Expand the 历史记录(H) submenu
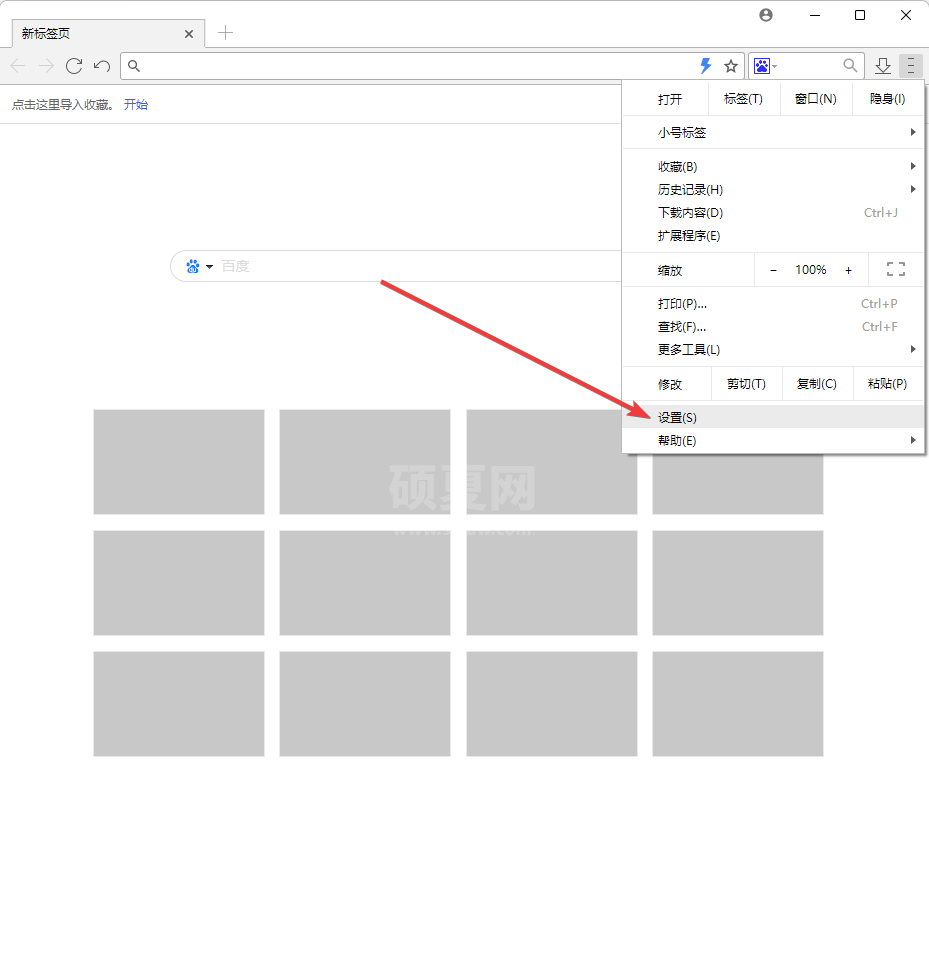Viewport: 929px width, 964px height. [773, 189]
